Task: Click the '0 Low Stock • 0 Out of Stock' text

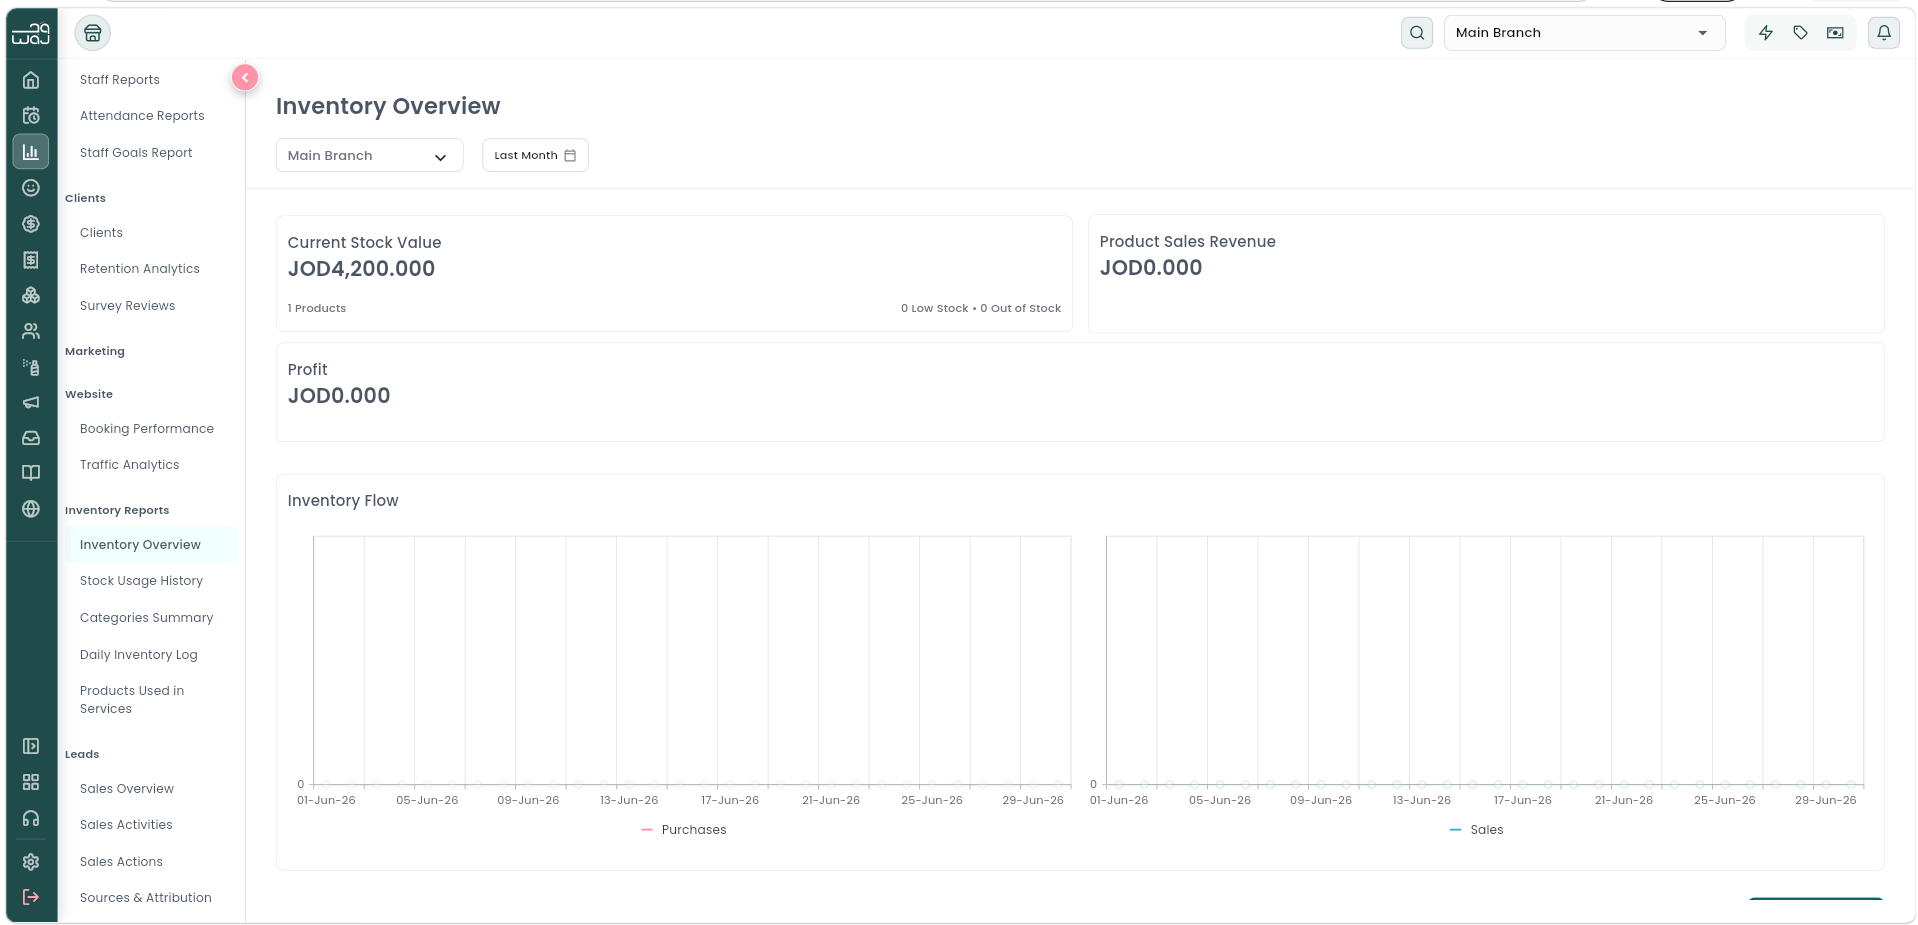Action: click(981, 308)
